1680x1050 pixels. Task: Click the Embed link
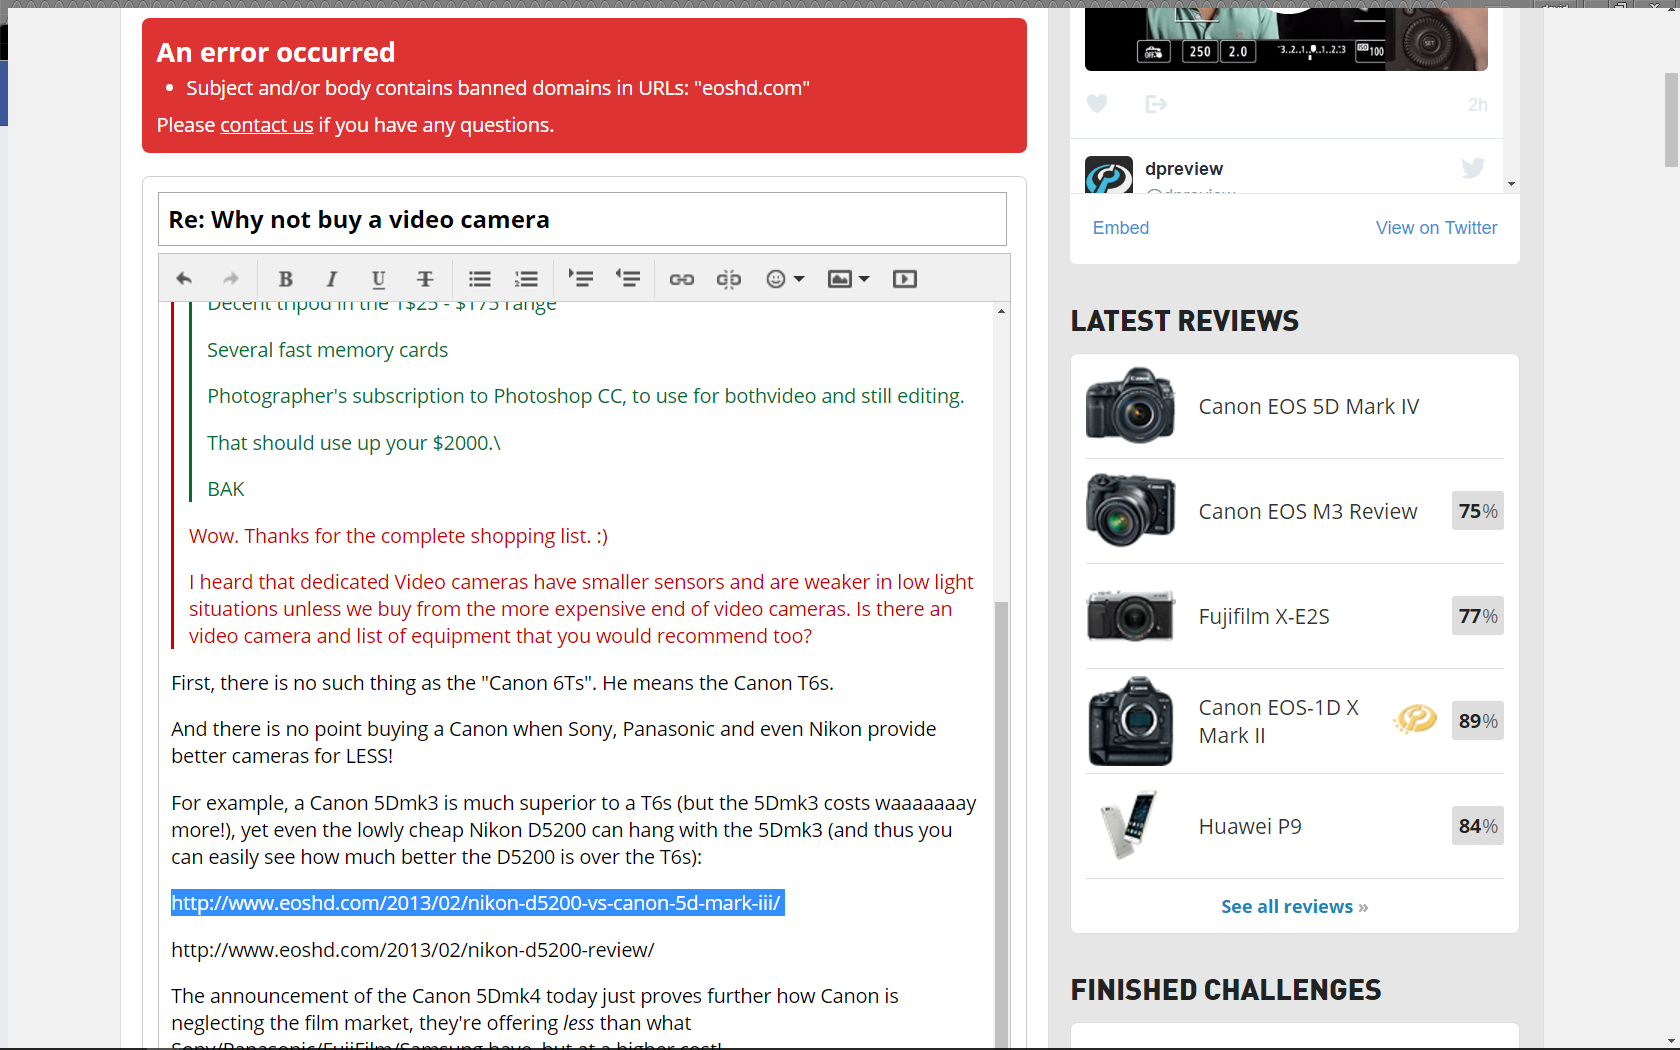click(1121, 228)
